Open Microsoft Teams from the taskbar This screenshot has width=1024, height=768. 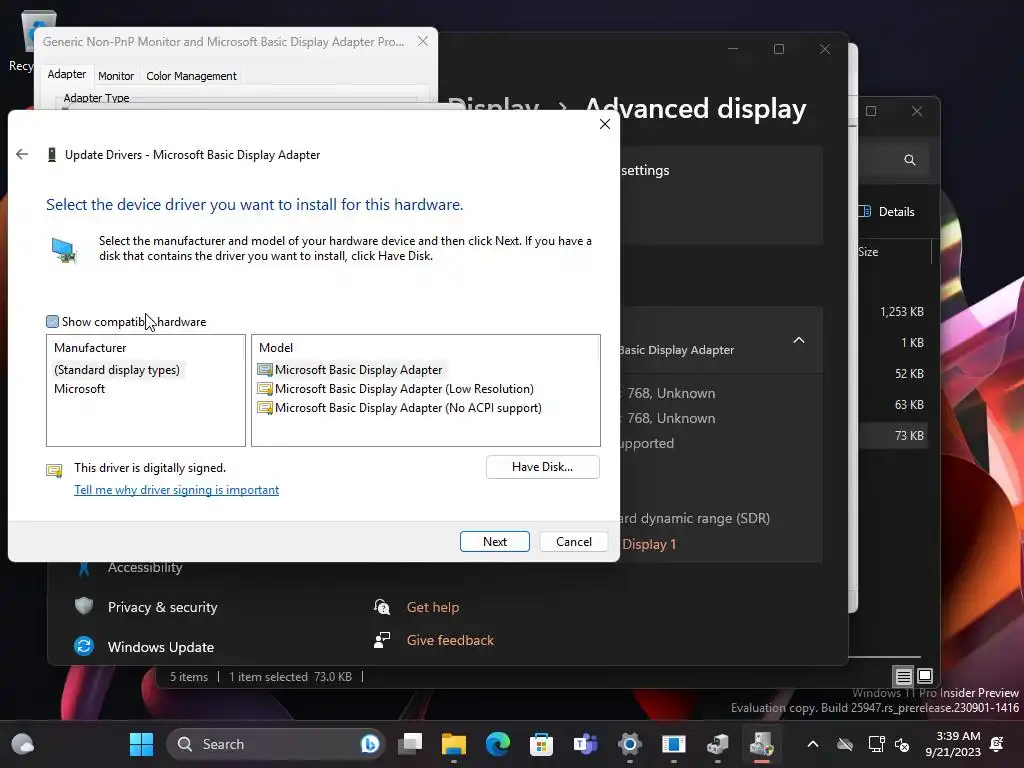[585, 744]
